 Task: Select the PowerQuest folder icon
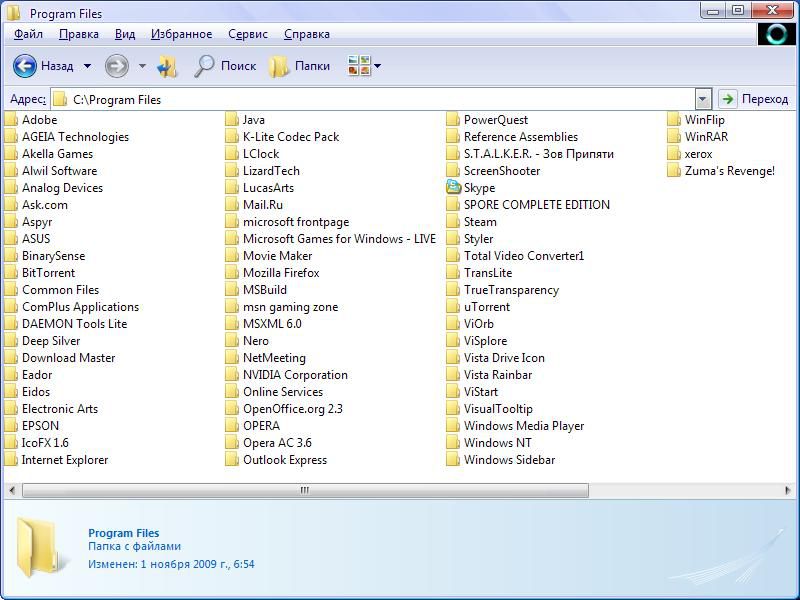coord(453,120)
